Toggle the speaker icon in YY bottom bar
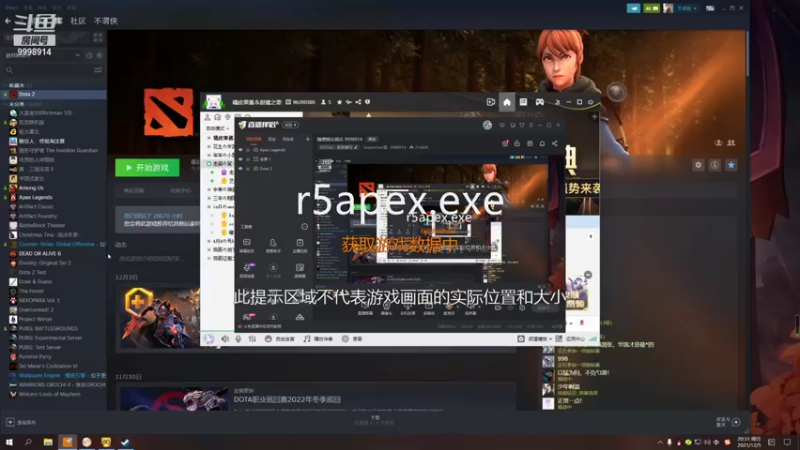Viewport: 800px width, 450px height. (225, 339)
